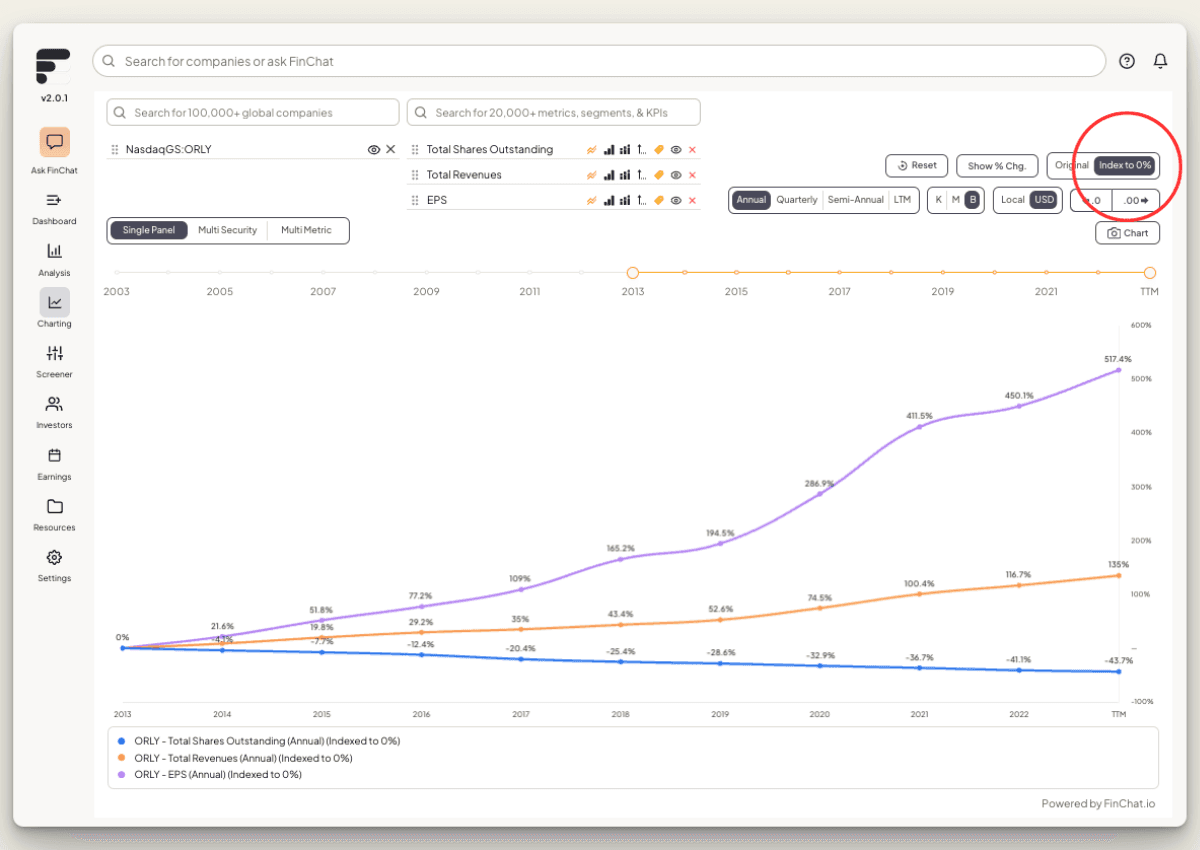Switch currency to Local
The width and height of the screenshot is (1200, 850).
click(1013, 200)
